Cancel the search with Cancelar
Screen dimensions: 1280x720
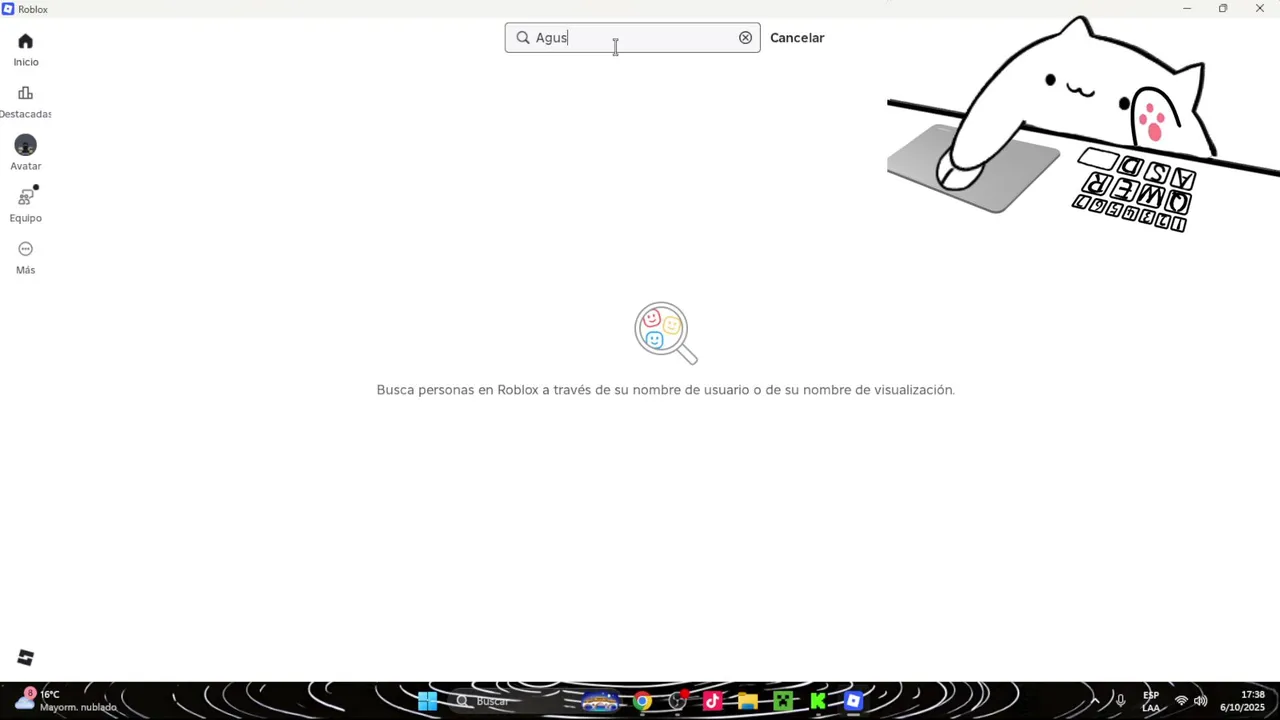797,38
